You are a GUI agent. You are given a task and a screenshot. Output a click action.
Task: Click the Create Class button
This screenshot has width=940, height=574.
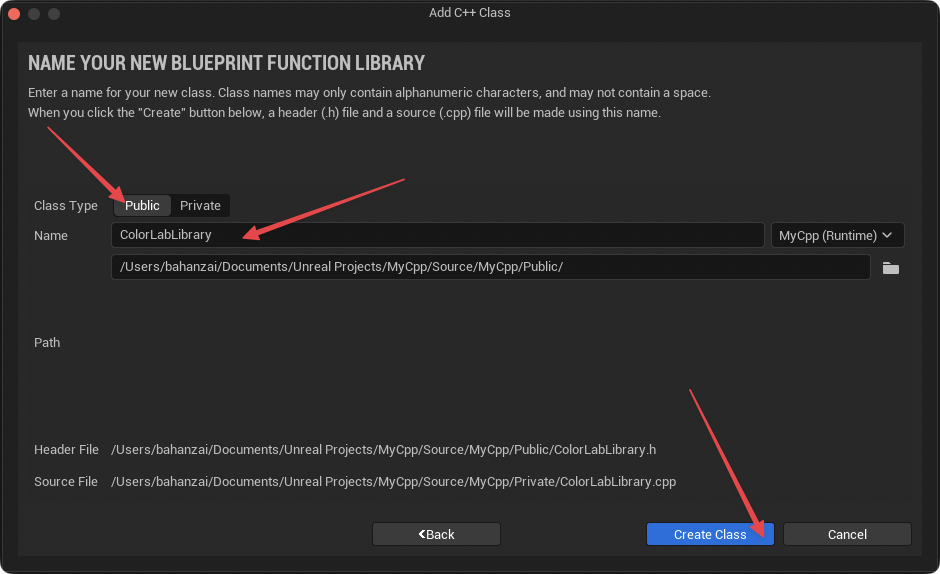coord(710,534)
